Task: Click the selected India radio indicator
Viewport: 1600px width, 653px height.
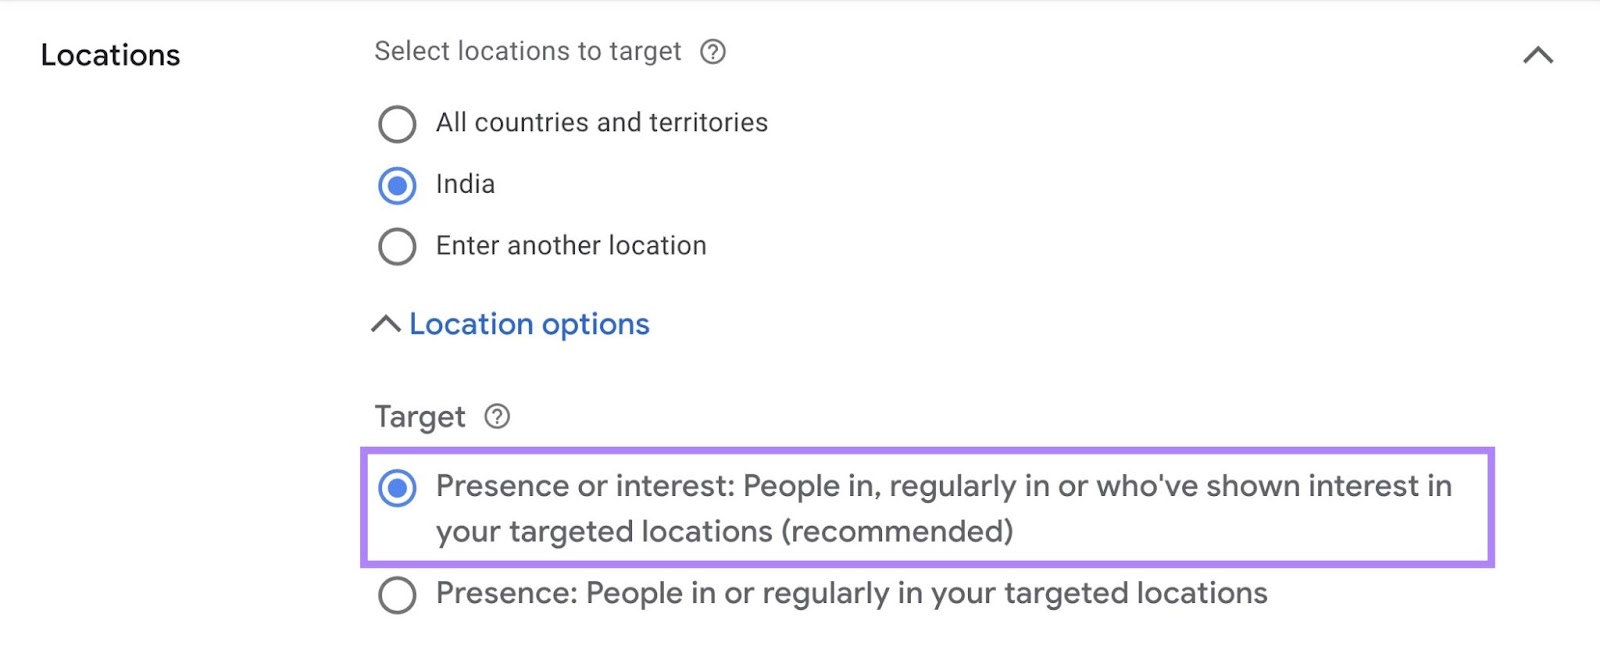Action: pos(397,185)
